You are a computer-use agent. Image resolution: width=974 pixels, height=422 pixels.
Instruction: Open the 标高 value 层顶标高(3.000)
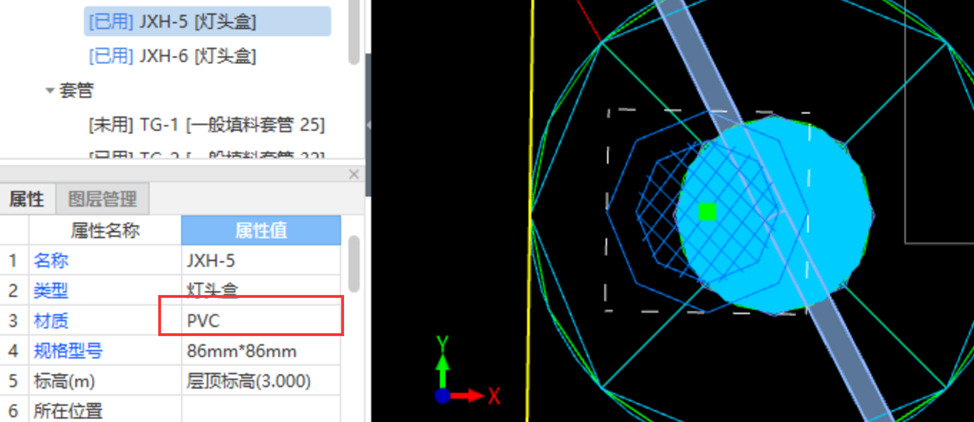(260, 381)
